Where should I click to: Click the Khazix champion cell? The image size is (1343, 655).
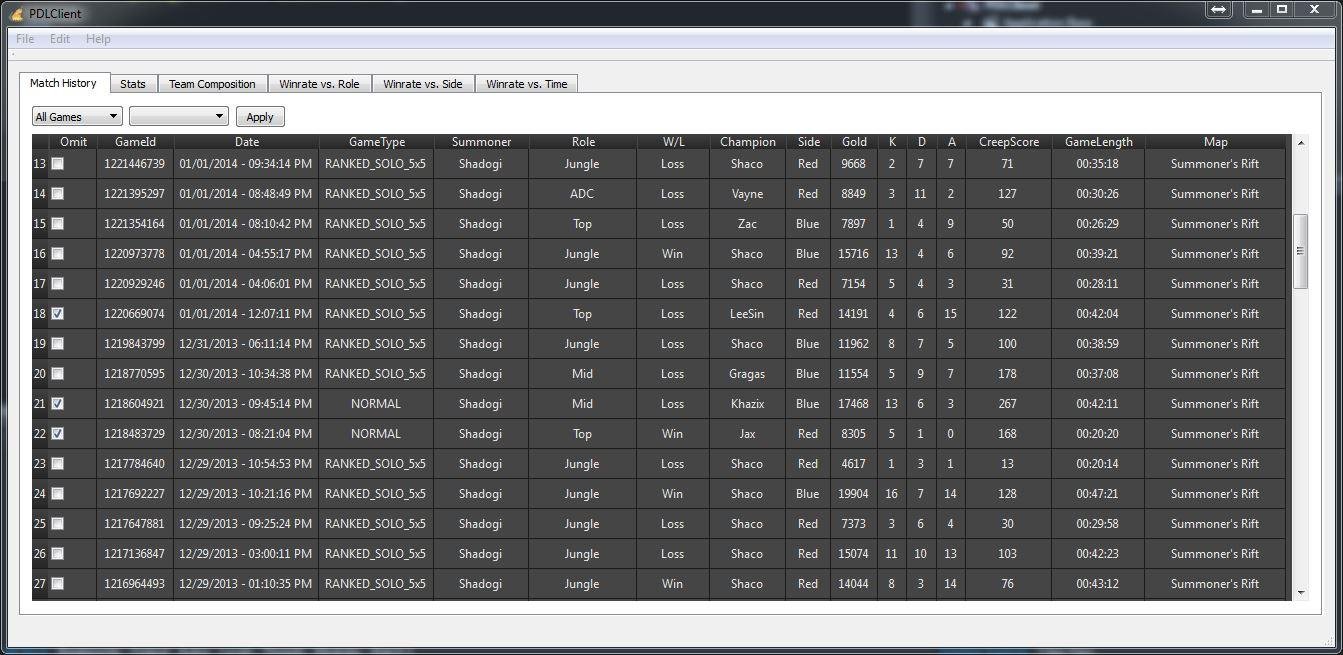(747, 404)
